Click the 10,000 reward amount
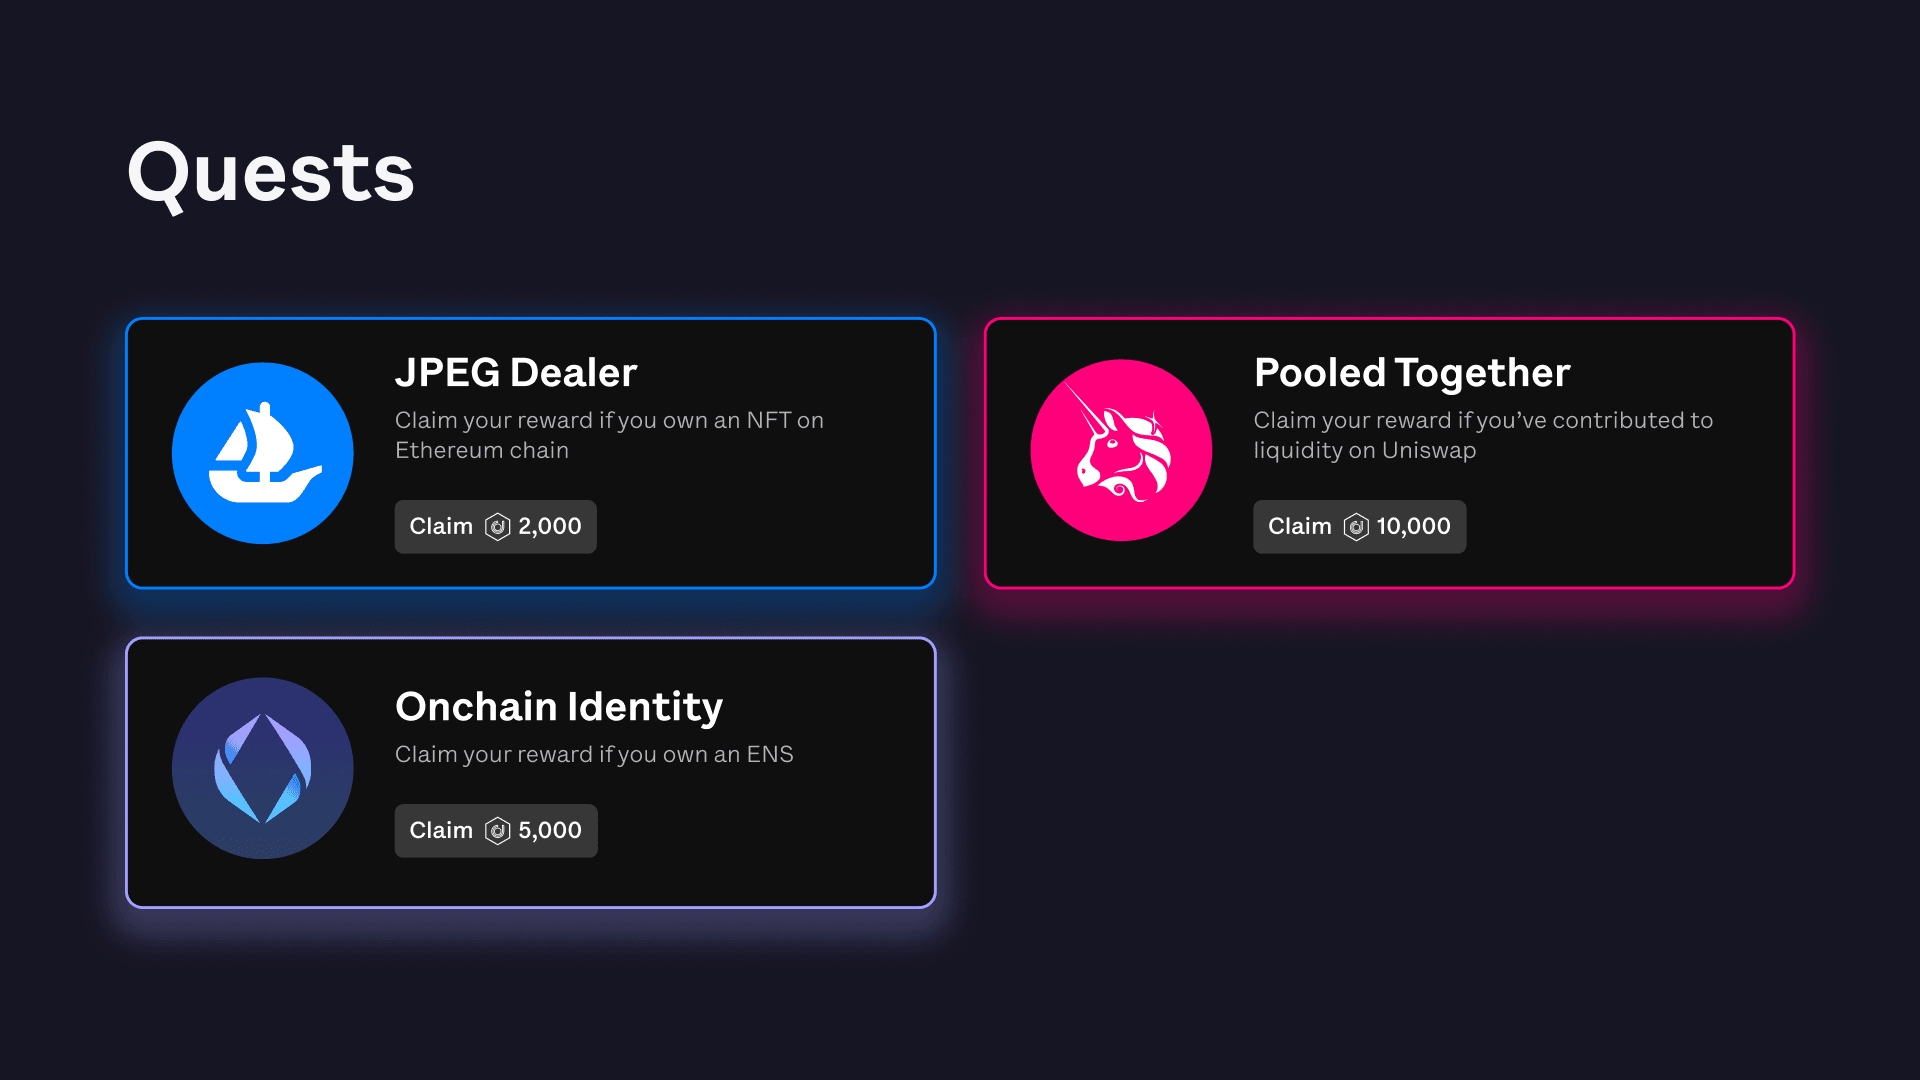Viewport: 1920px width, 1080px height. [1413, 527]
